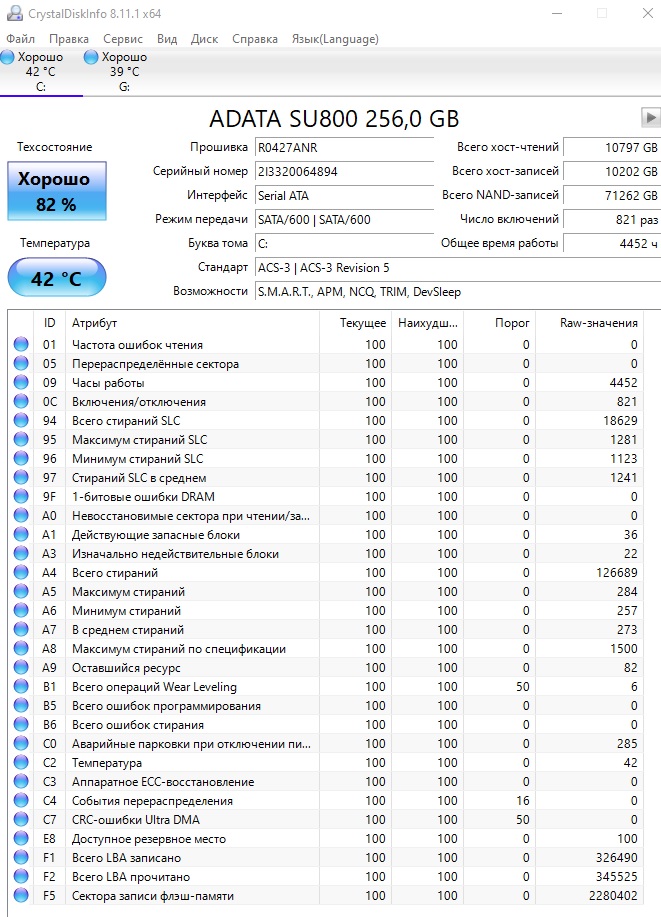Open the Сервис menu
Screen dimensions: 661x917
123,39
